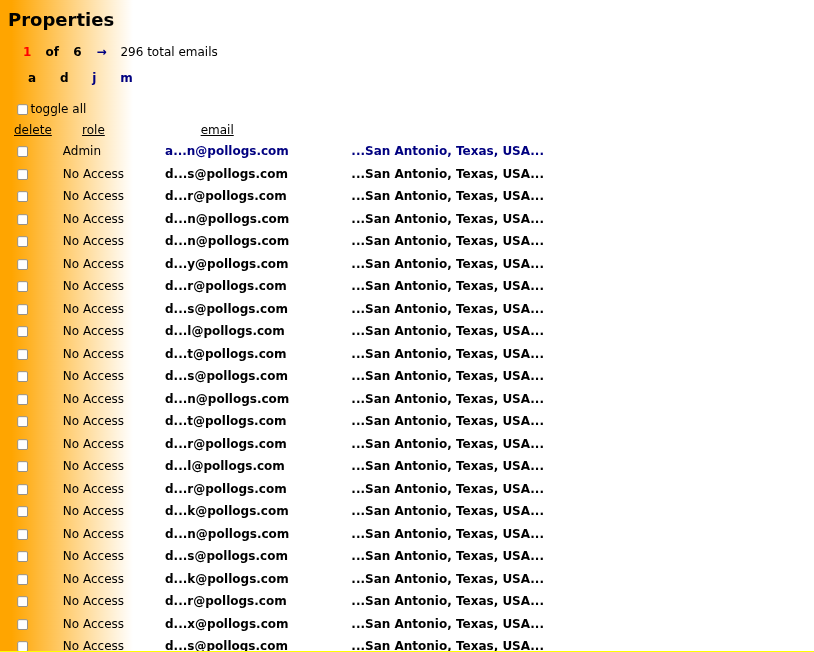Sort the list by the "role" column
814x652 pixels.
click(92, 129)
